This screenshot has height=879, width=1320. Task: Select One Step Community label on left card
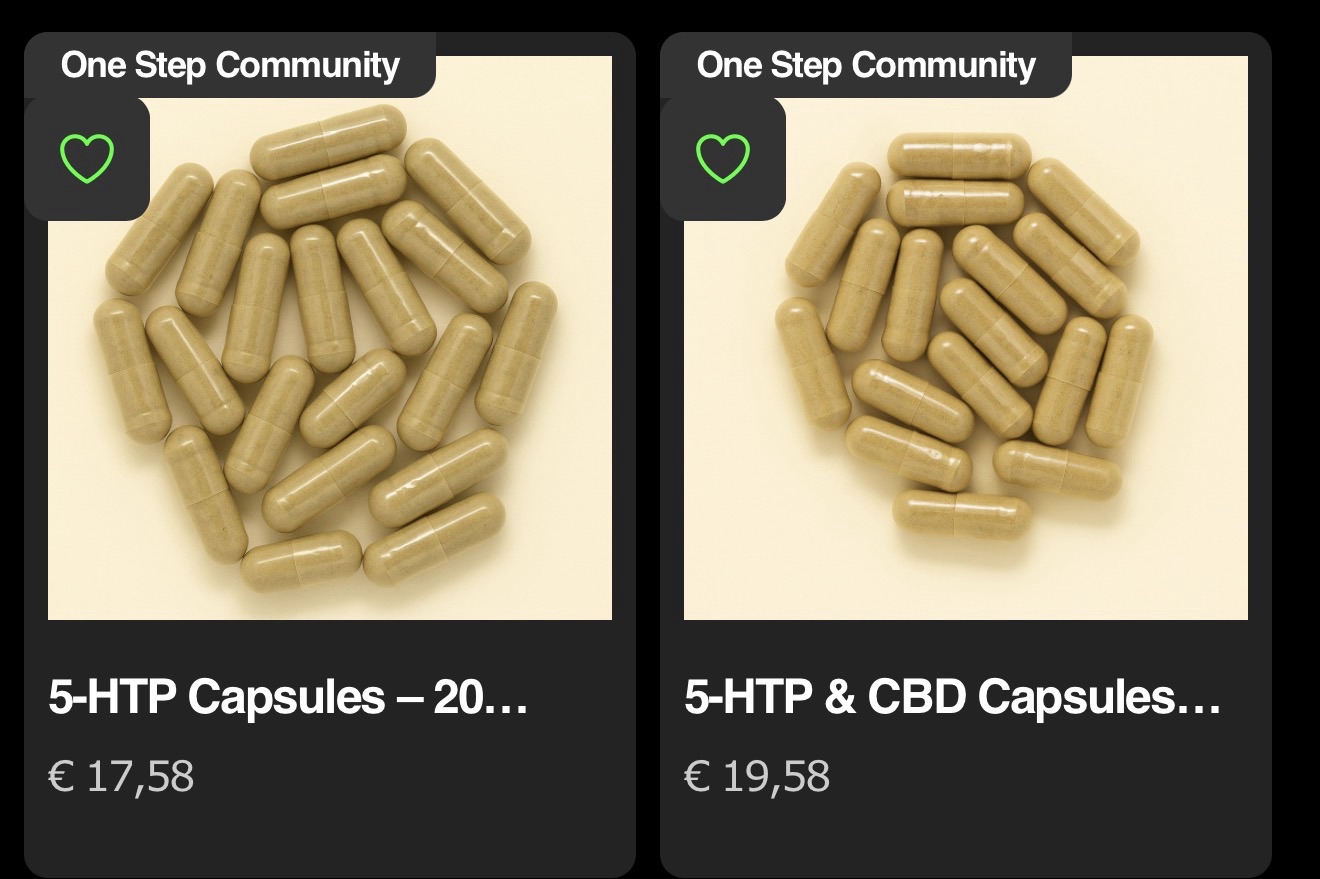(x=230, y=66)
